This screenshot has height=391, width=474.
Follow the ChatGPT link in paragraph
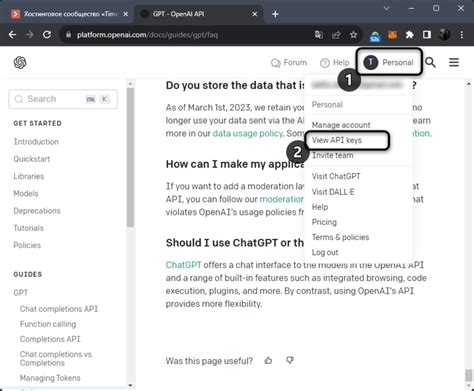pyautogui.click(x=183, y=265)
